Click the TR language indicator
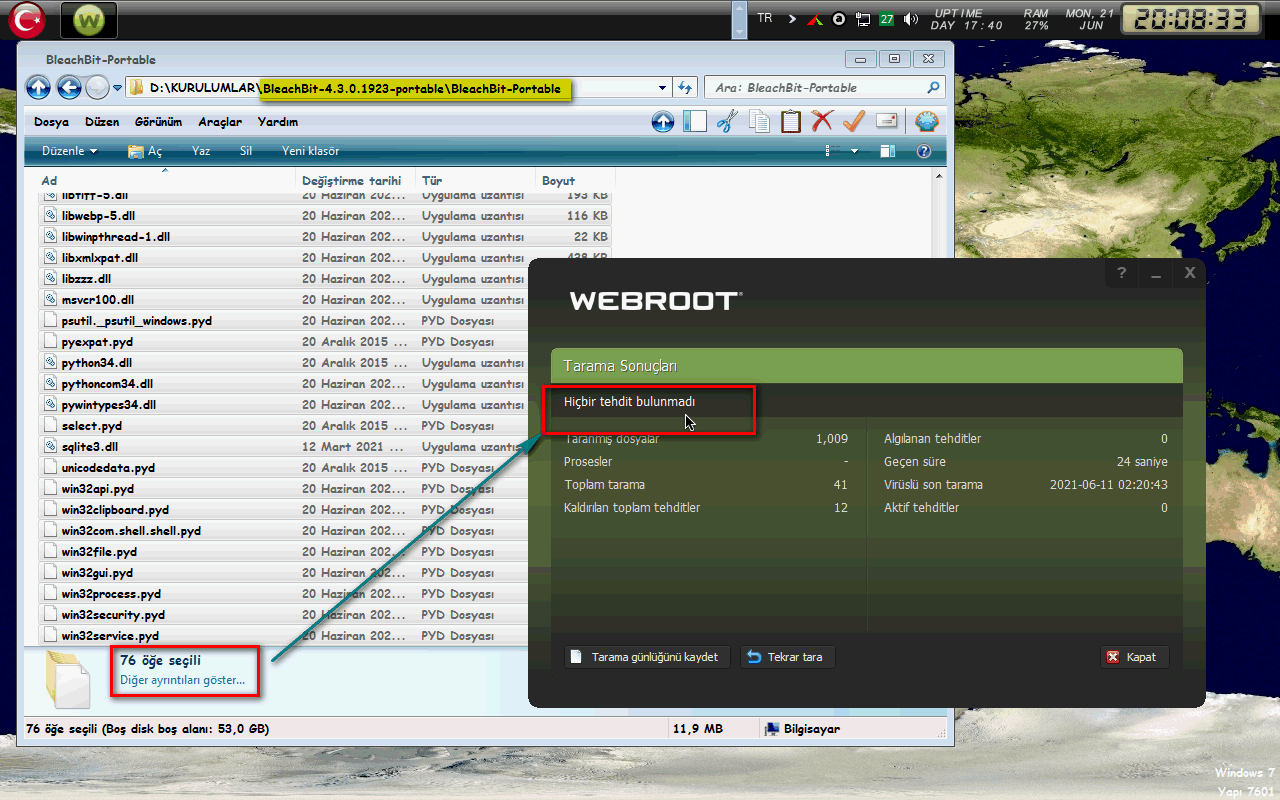Image resolution: width=1280 pixels, height=800 pixels. (x=765, y=18)
